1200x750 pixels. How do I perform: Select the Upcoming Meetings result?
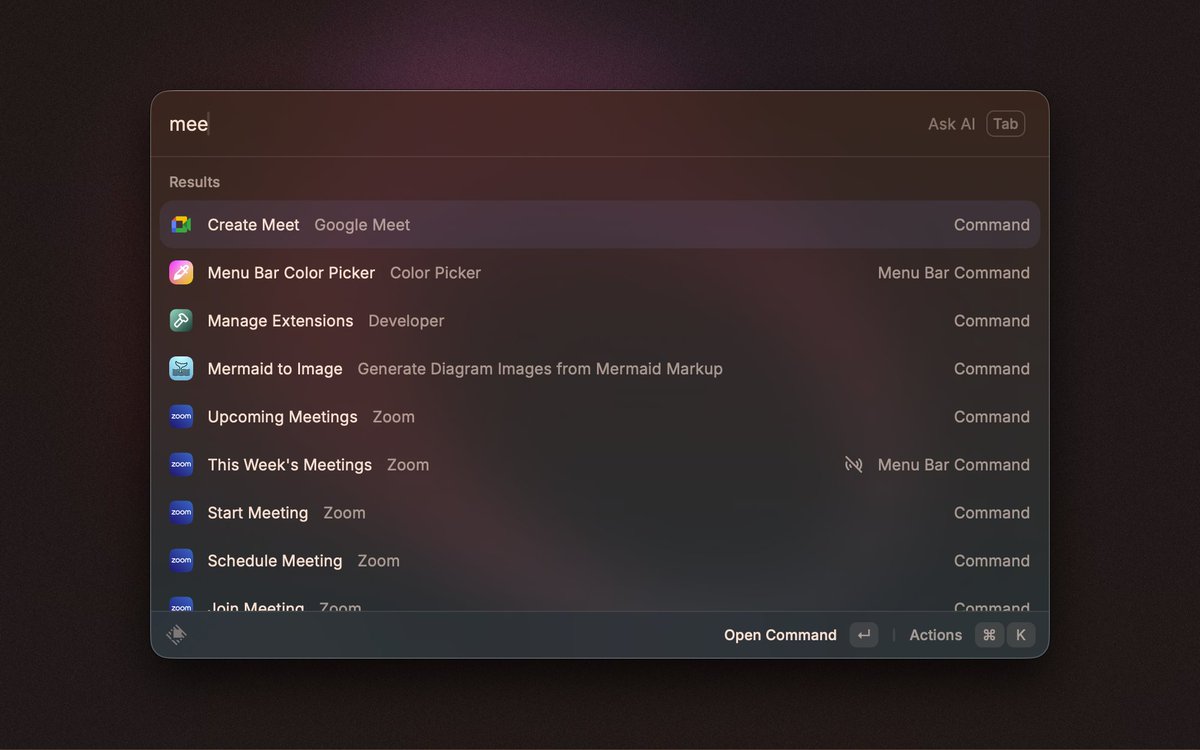point(600,417)
